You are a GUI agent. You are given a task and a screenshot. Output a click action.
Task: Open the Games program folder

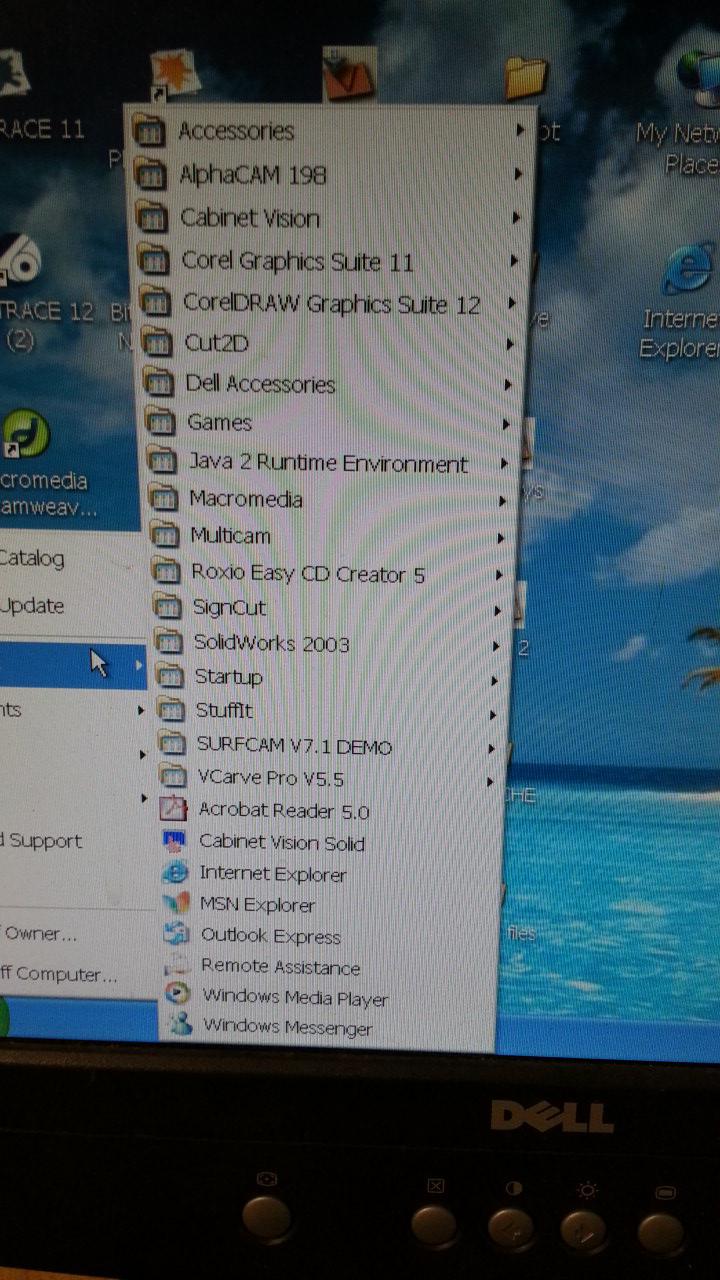pos(219,422)
